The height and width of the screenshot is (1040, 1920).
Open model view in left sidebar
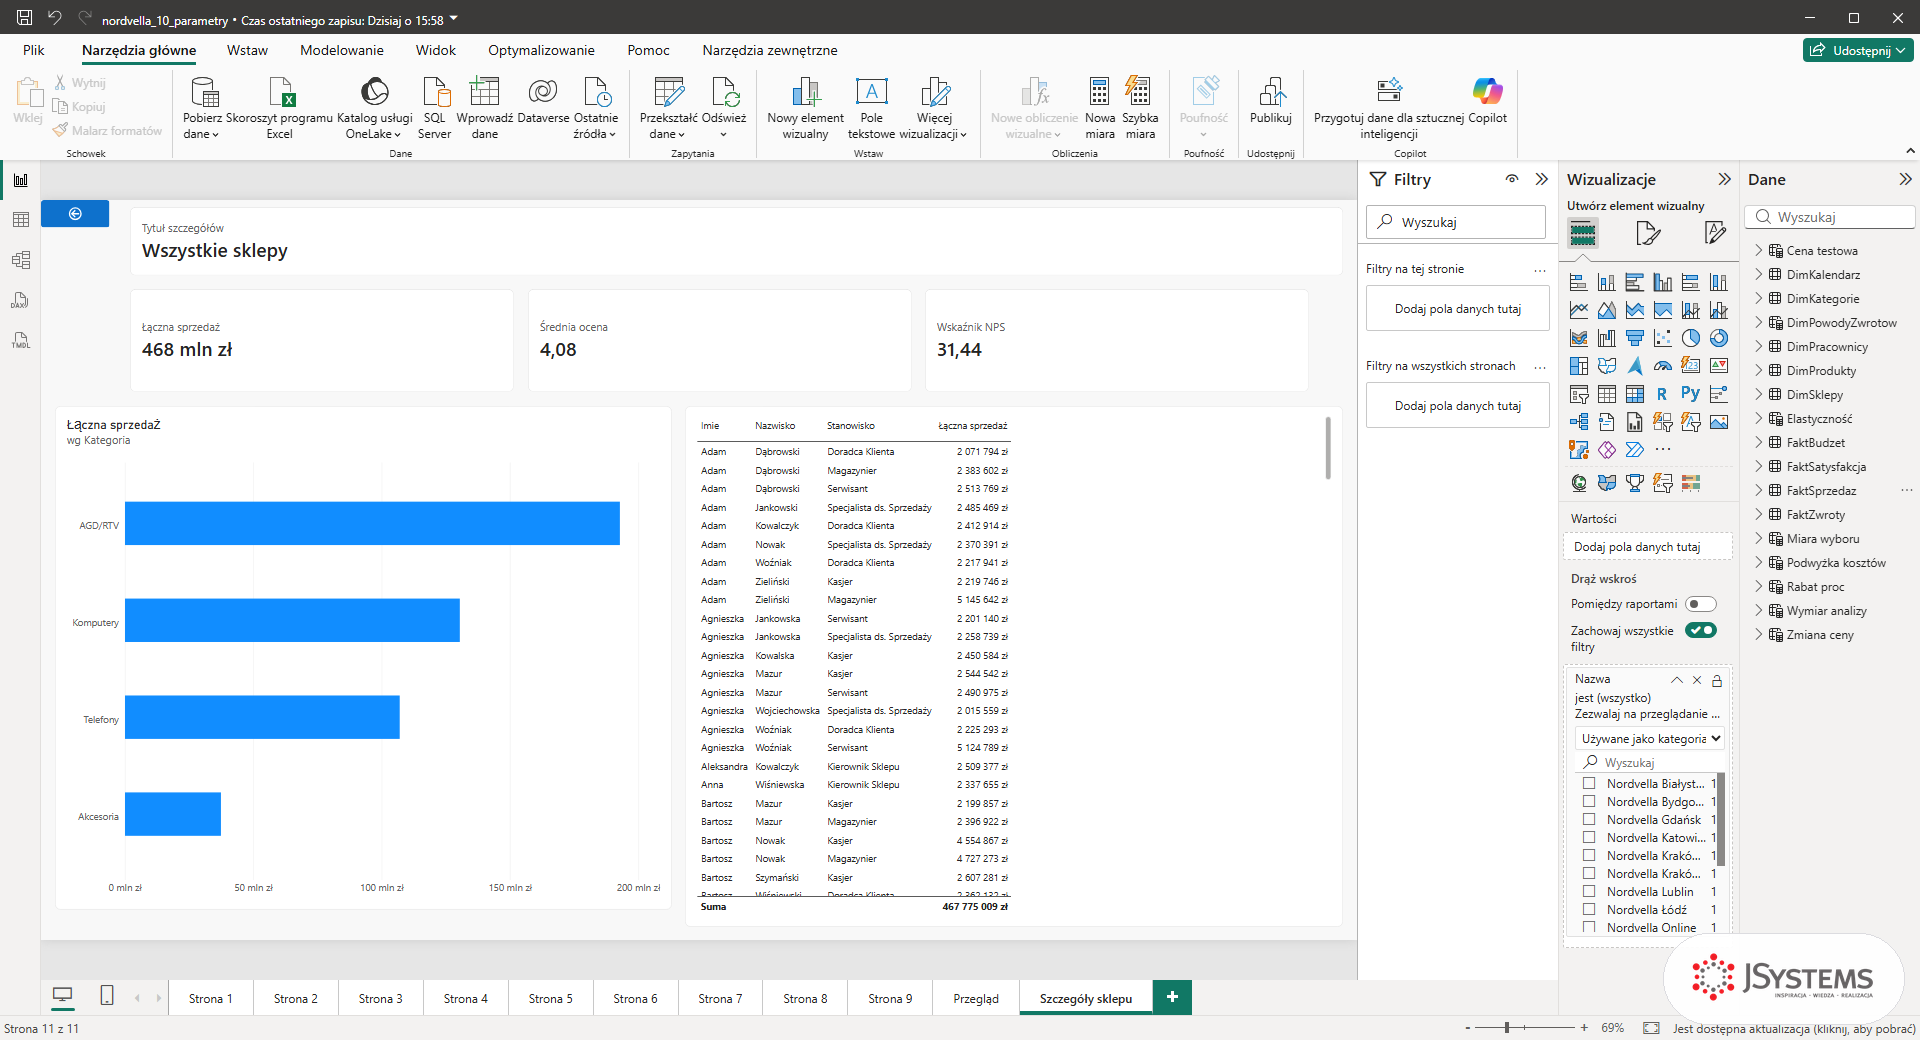(20, 260)
